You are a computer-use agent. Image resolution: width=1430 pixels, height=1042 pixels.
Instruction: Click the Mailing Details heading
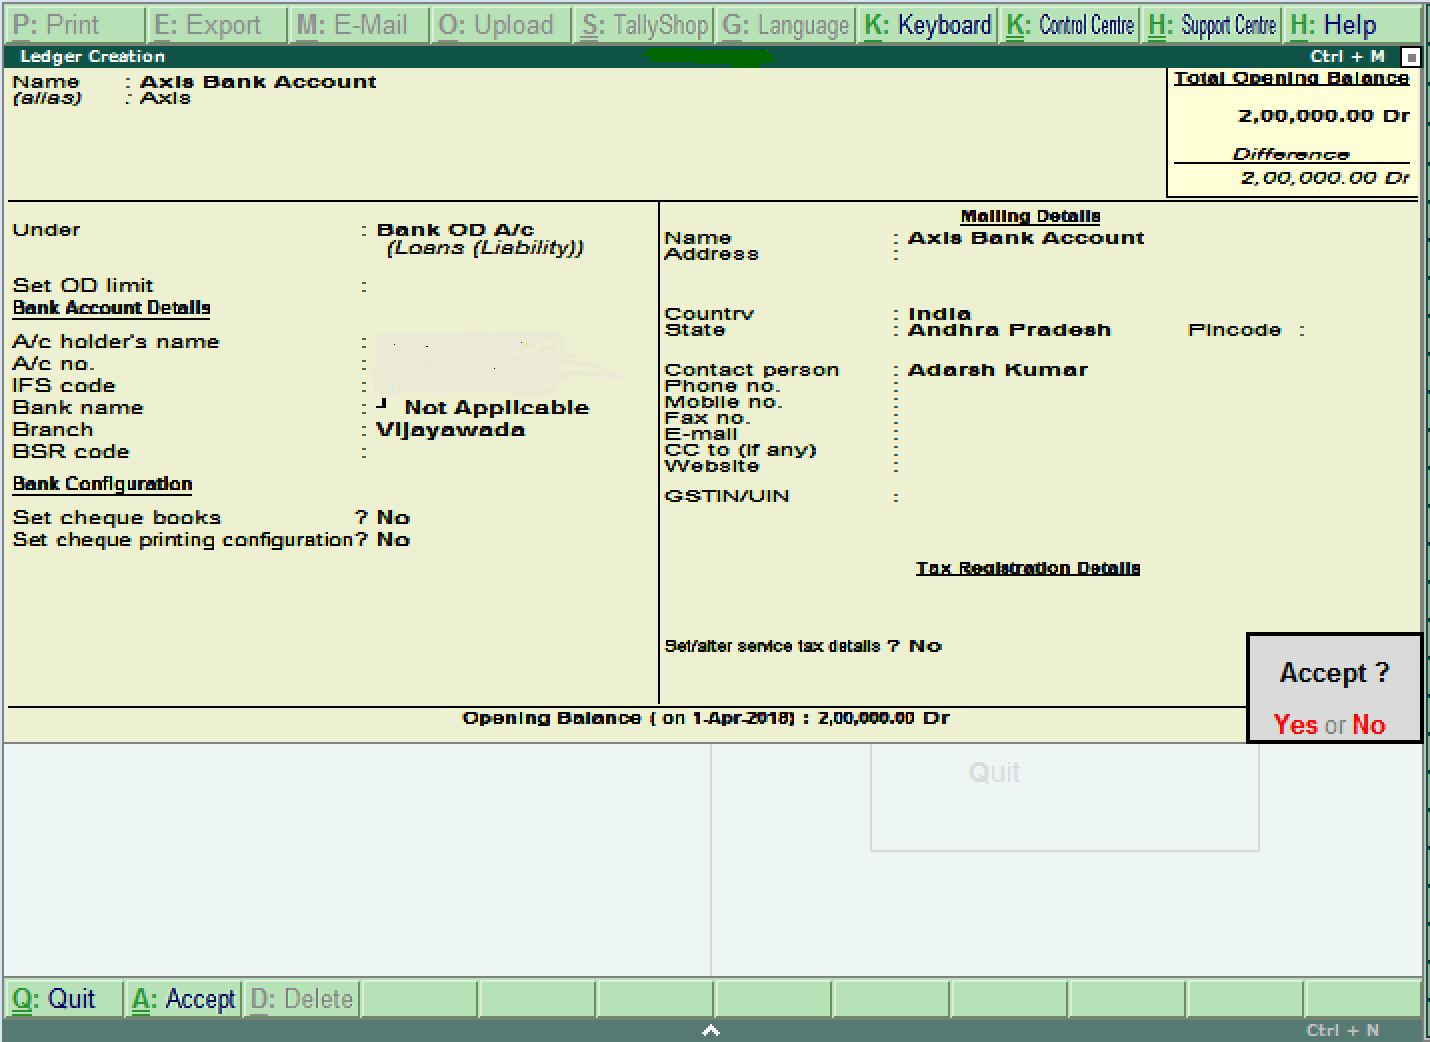(x=1030, y=216)
